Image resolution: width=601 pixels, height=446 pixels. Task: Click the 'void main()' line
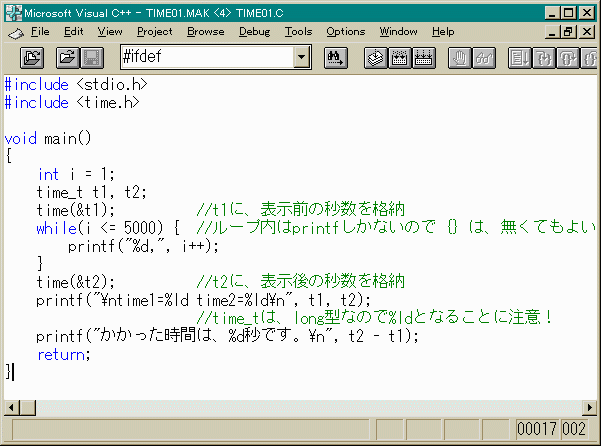click(x=48, y=138)
